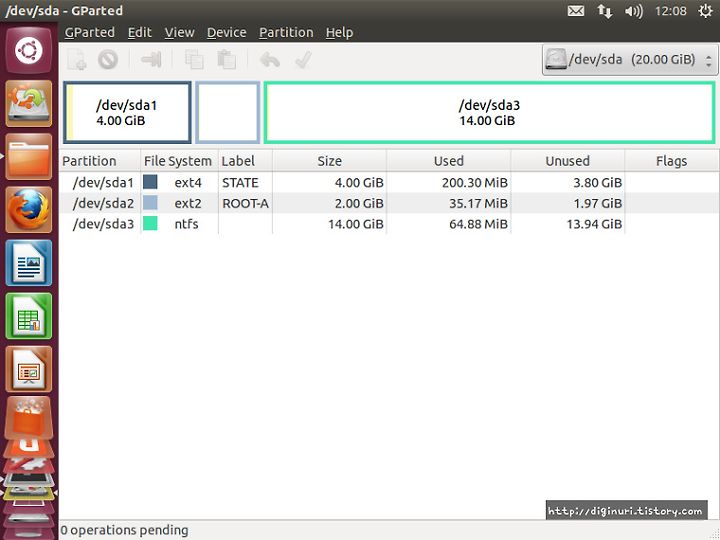720x540 pixels.
Task: Sort by the Partition column header
Action: tap(100, 161)
